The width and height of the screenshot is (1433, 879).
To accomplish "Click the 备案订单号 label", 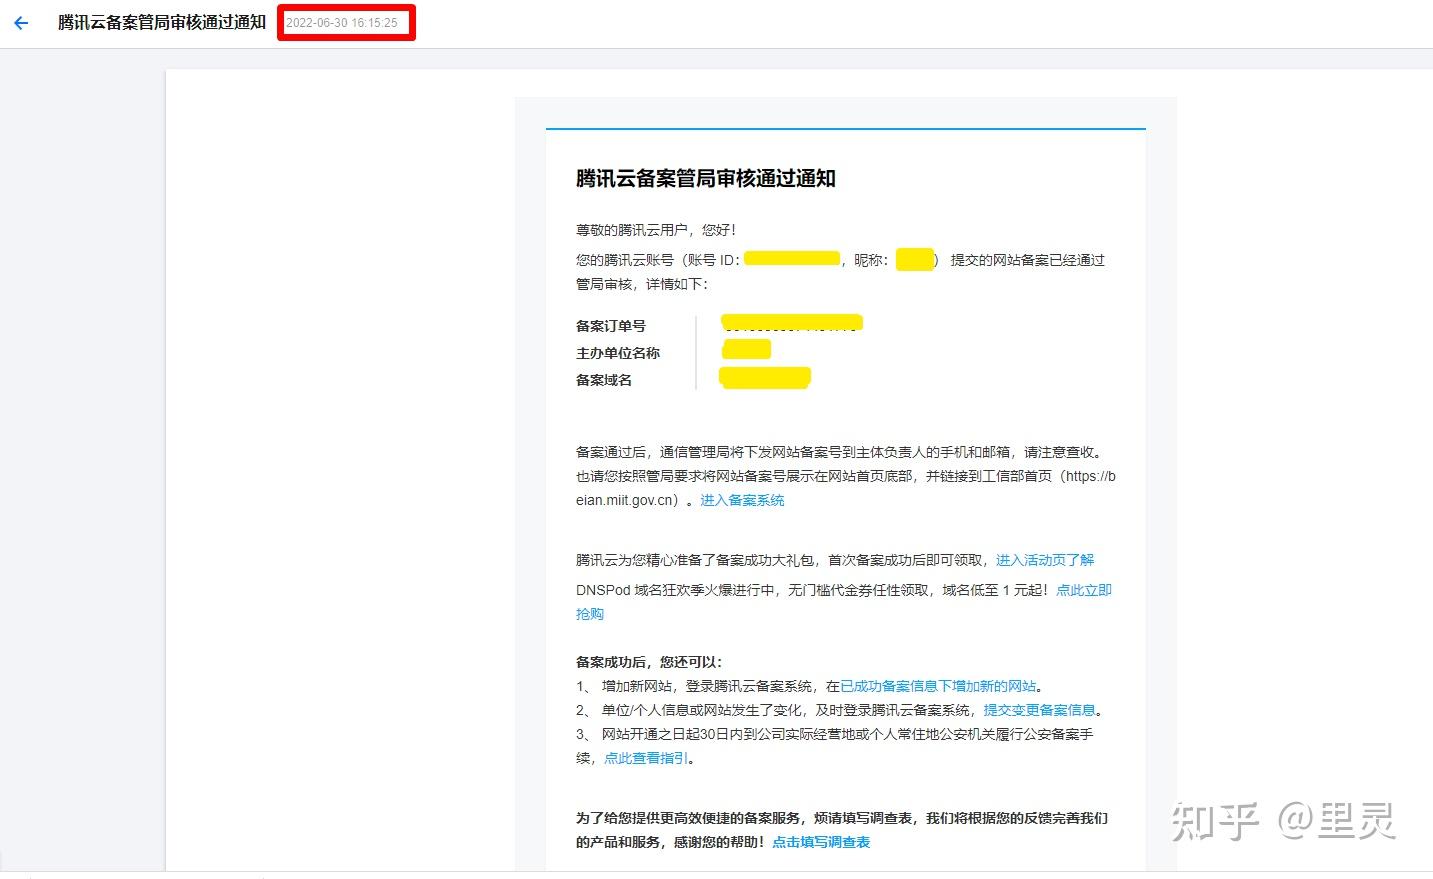I will [x=611, y=326].
